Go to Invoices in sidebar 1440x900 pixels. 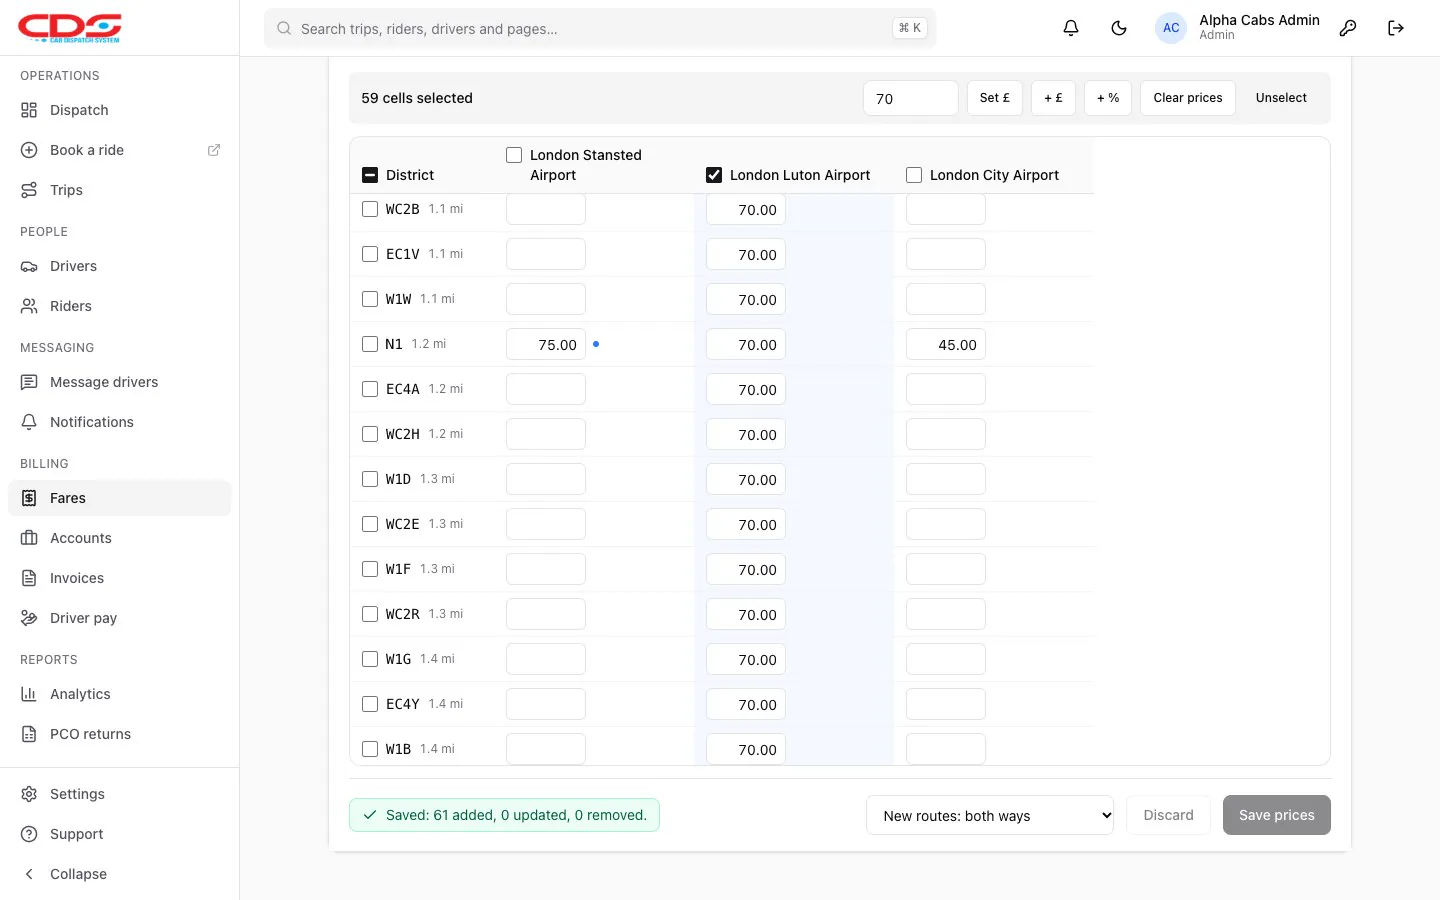click(x=120, y=578)
